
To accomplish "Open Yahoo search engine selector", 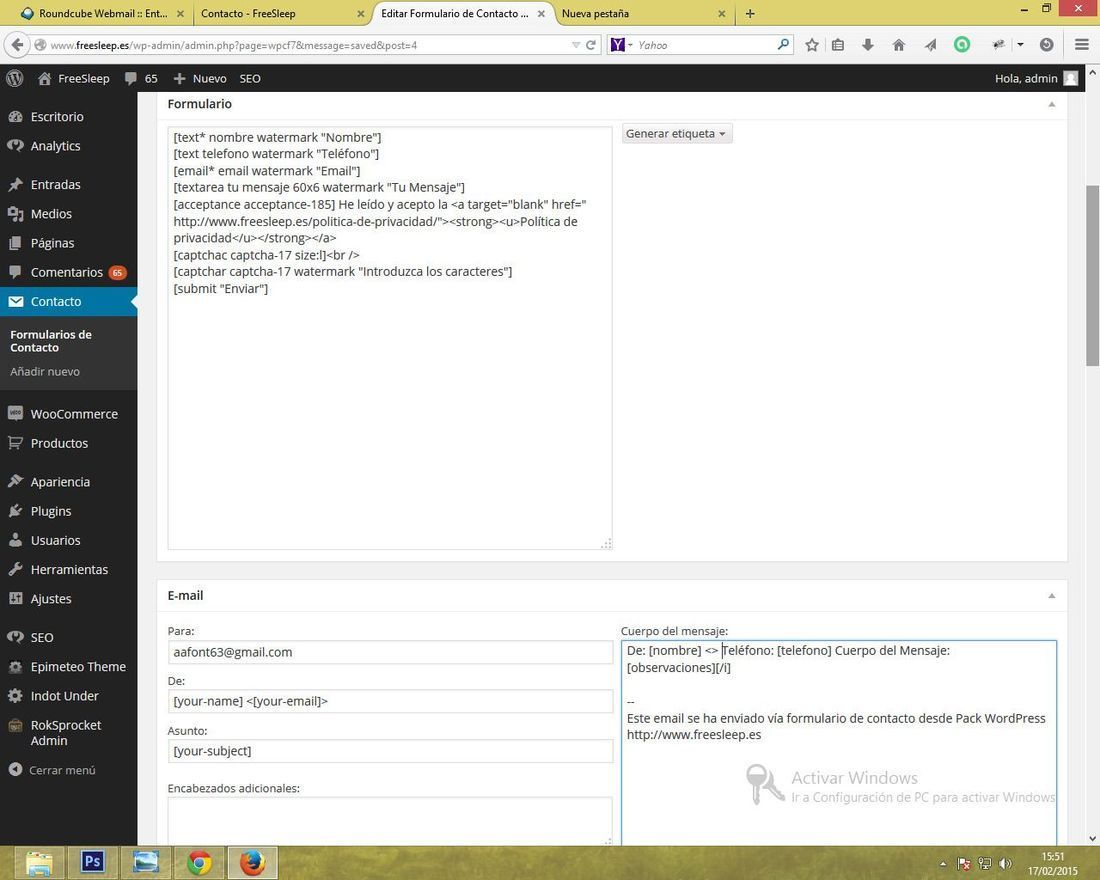I will tap(621, 45).
